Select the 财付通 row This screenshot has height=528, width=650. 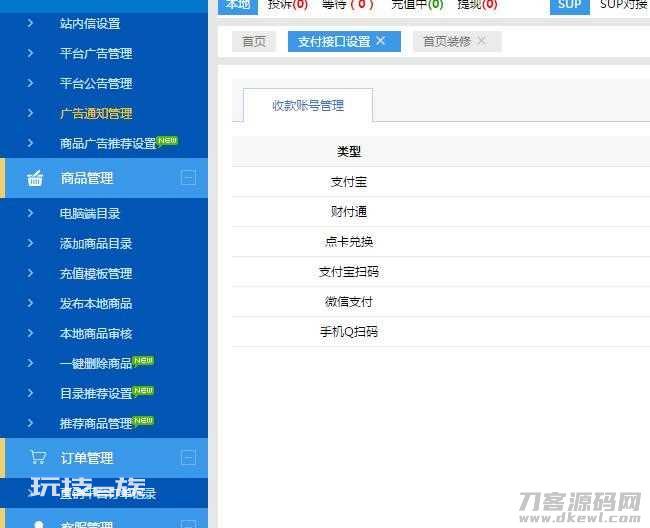[x=441, y=212]
